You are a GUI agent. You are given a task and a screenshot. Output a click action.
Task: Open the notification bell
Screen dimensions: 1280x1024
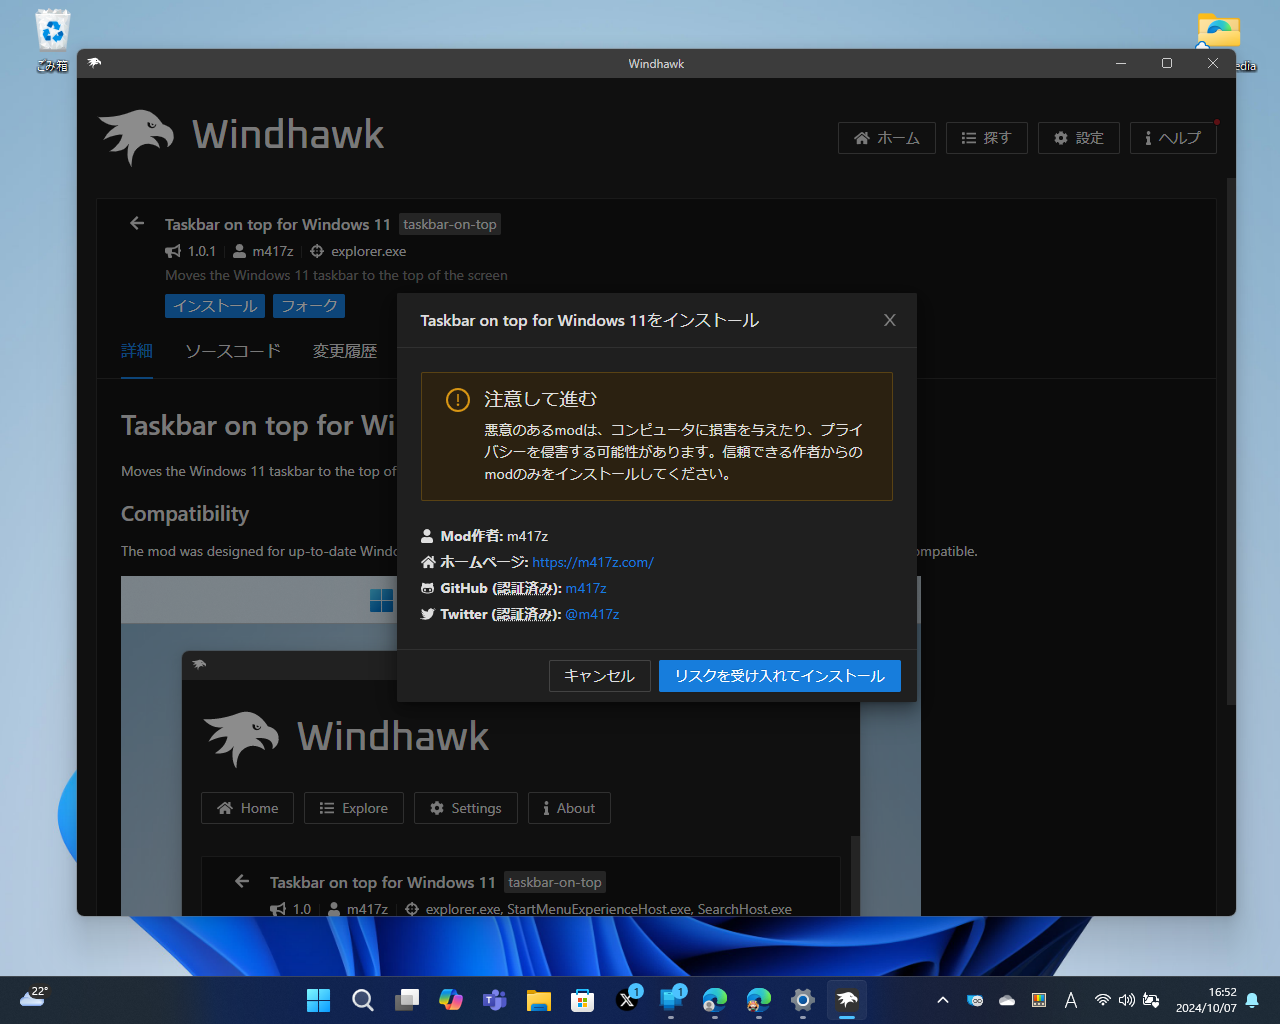click(x=1252, y=1000)
